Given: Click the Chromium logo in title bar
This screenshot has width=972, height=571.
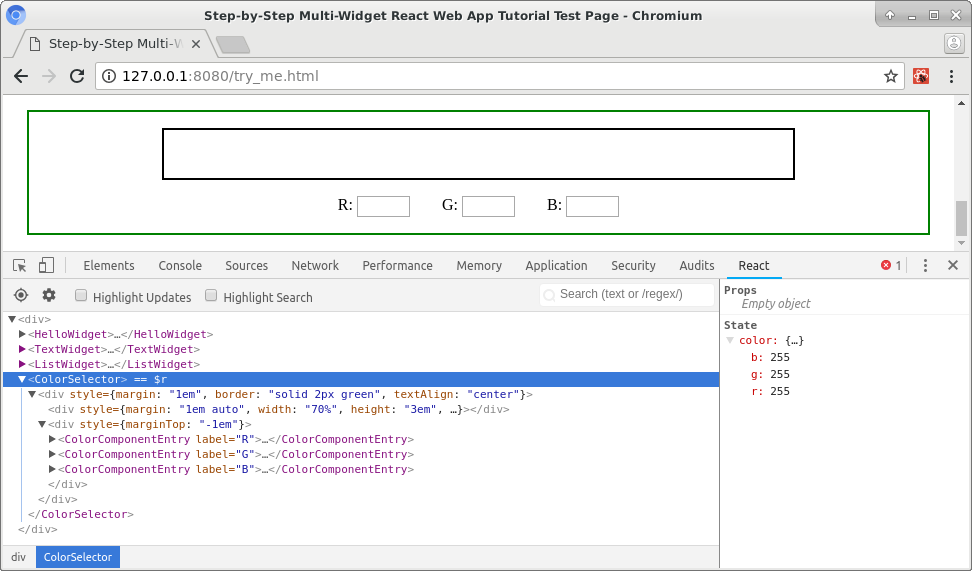Looking at the screenshot, I should pos(15,15).
